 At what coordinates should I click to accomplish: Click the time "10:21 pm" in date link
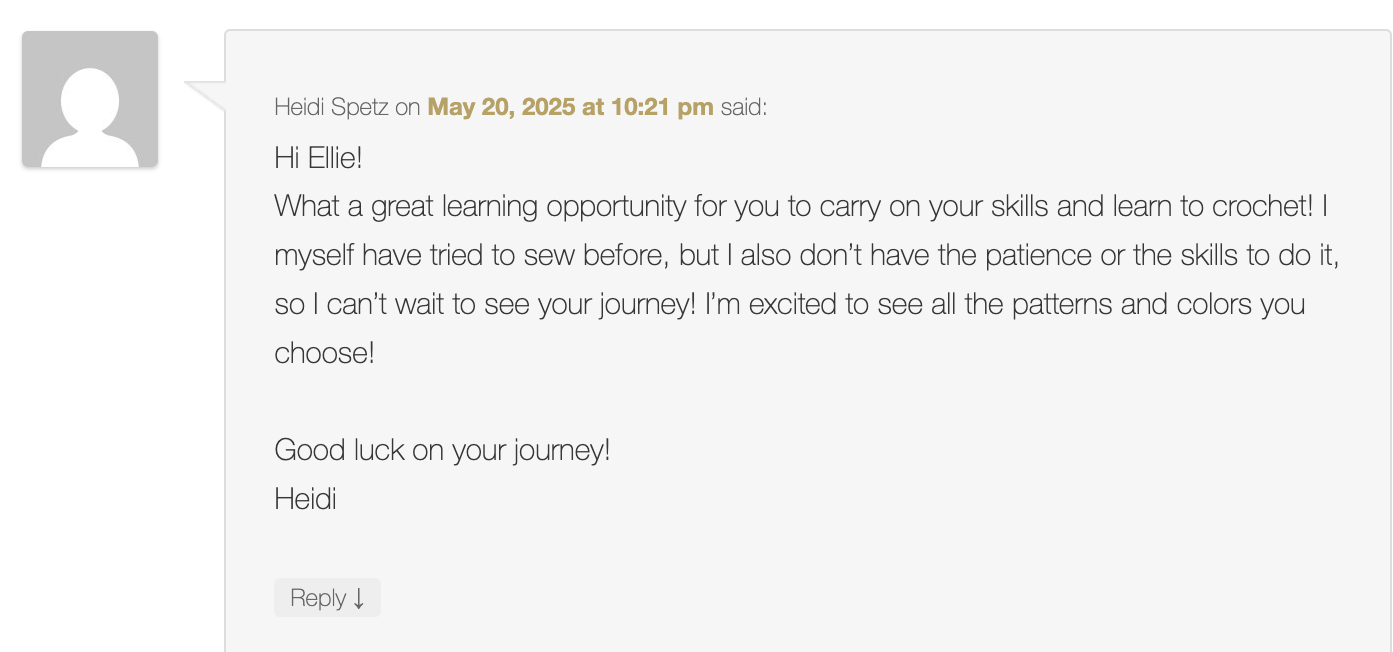pos(661,107)
